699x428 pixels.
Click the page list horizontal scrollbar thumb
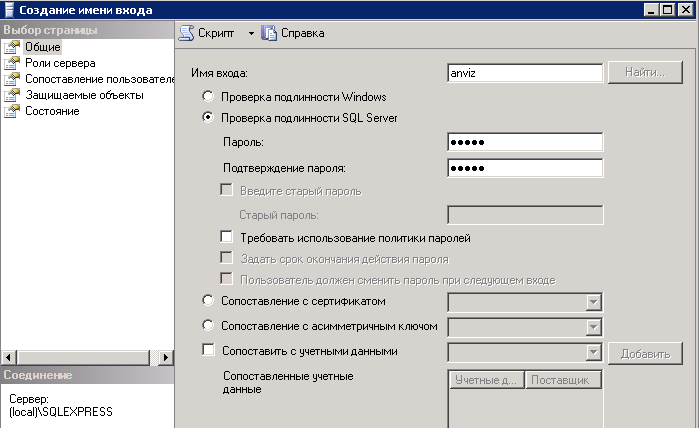tap(83, 357)
